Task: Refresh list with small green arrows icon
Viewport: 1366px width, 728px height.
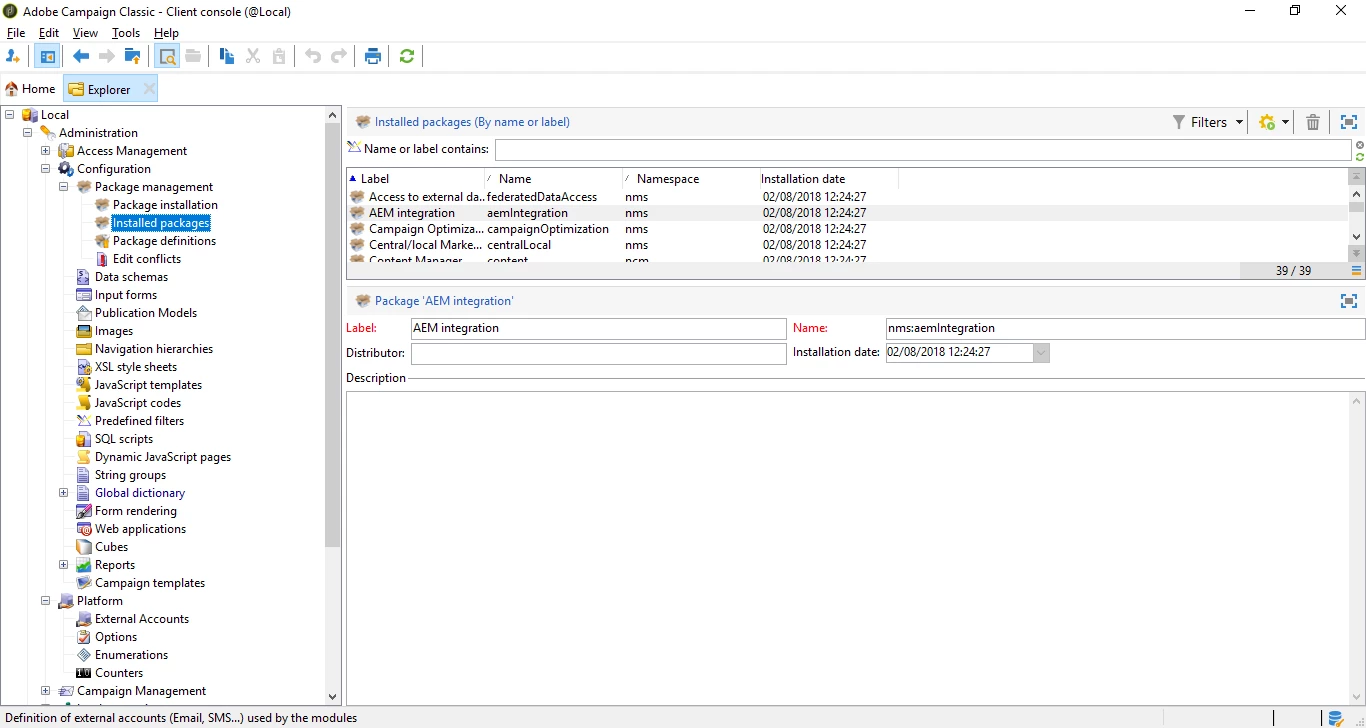Action: [1360, 157]
